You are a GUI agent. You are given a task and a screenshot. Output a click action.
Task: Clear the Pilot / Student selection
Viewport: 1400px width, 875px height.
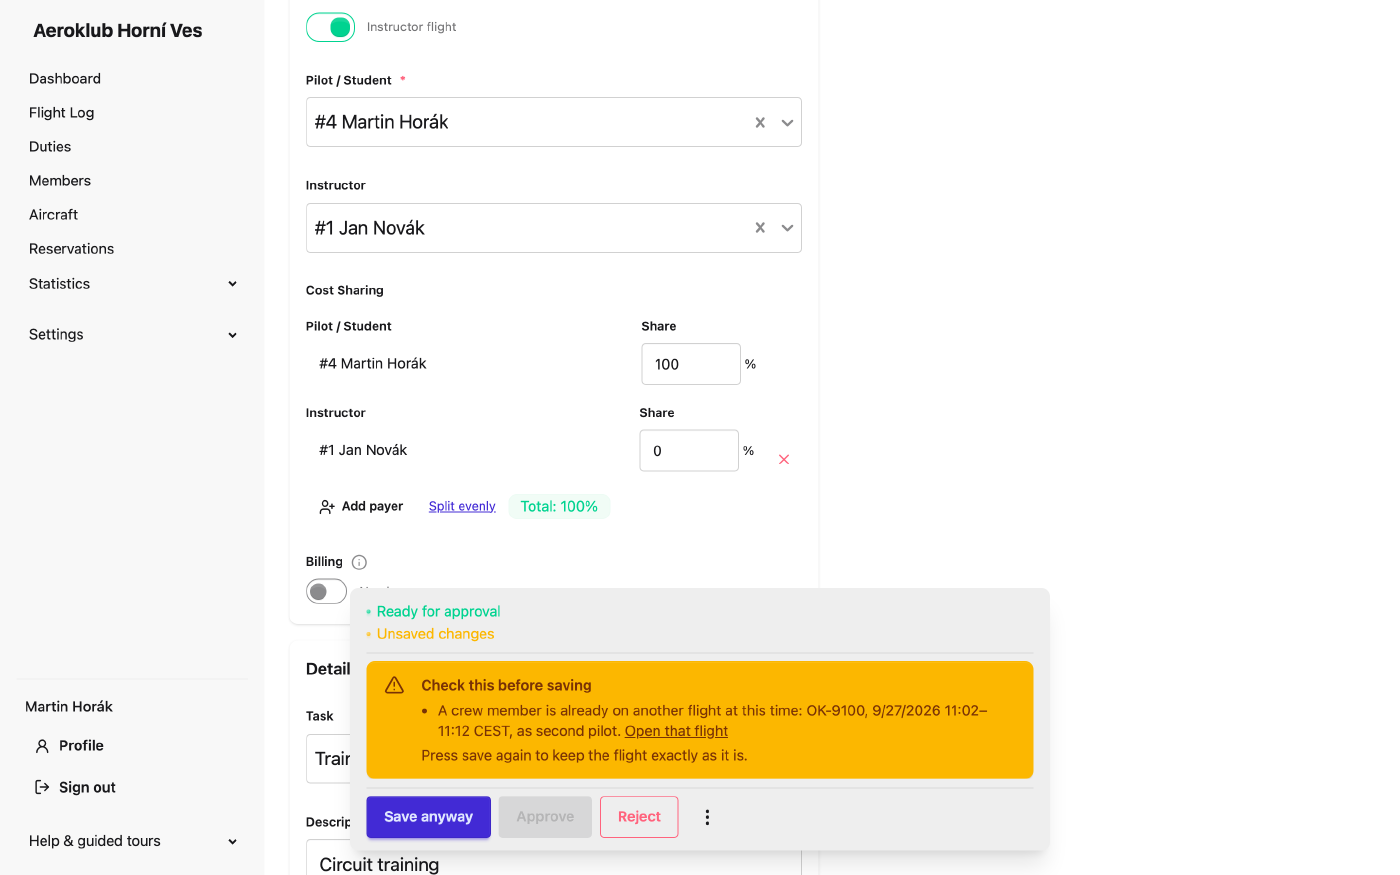[760, 123]
